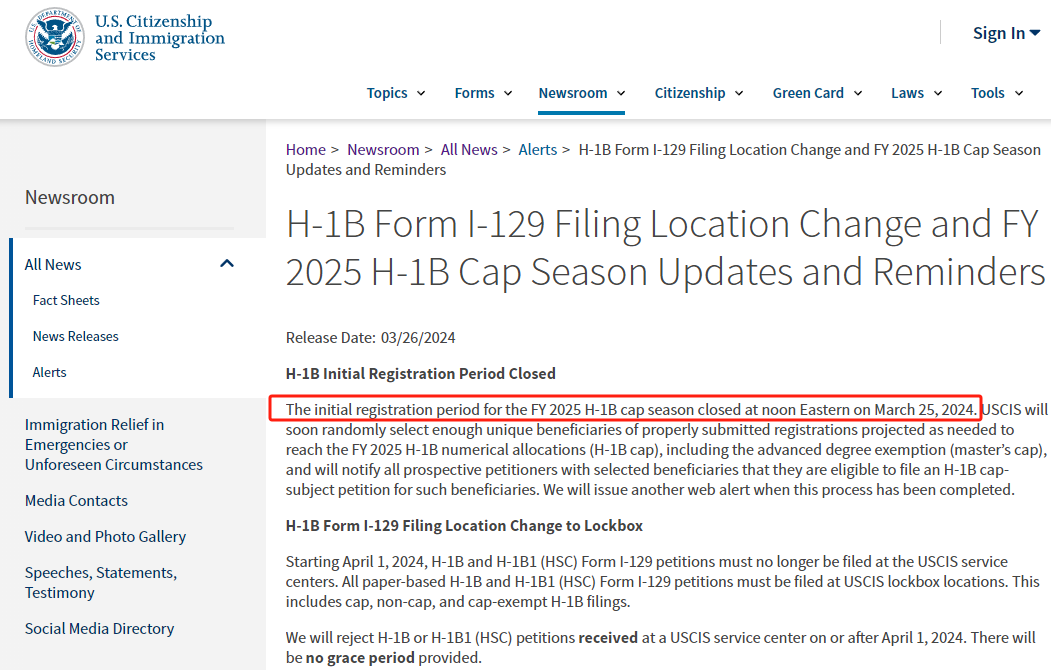This screenshot has height=670, width=1051.
Task: Expand the Laws menu
Action: (916, 93)
